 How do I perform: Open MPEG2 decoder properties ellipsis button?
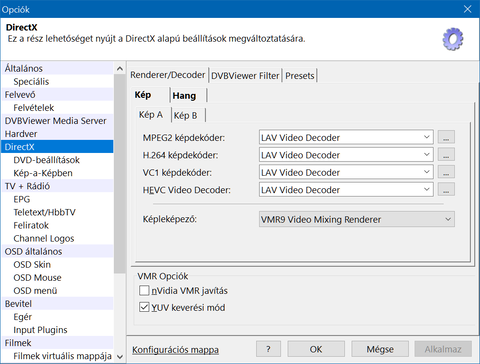tap(446, 137)
